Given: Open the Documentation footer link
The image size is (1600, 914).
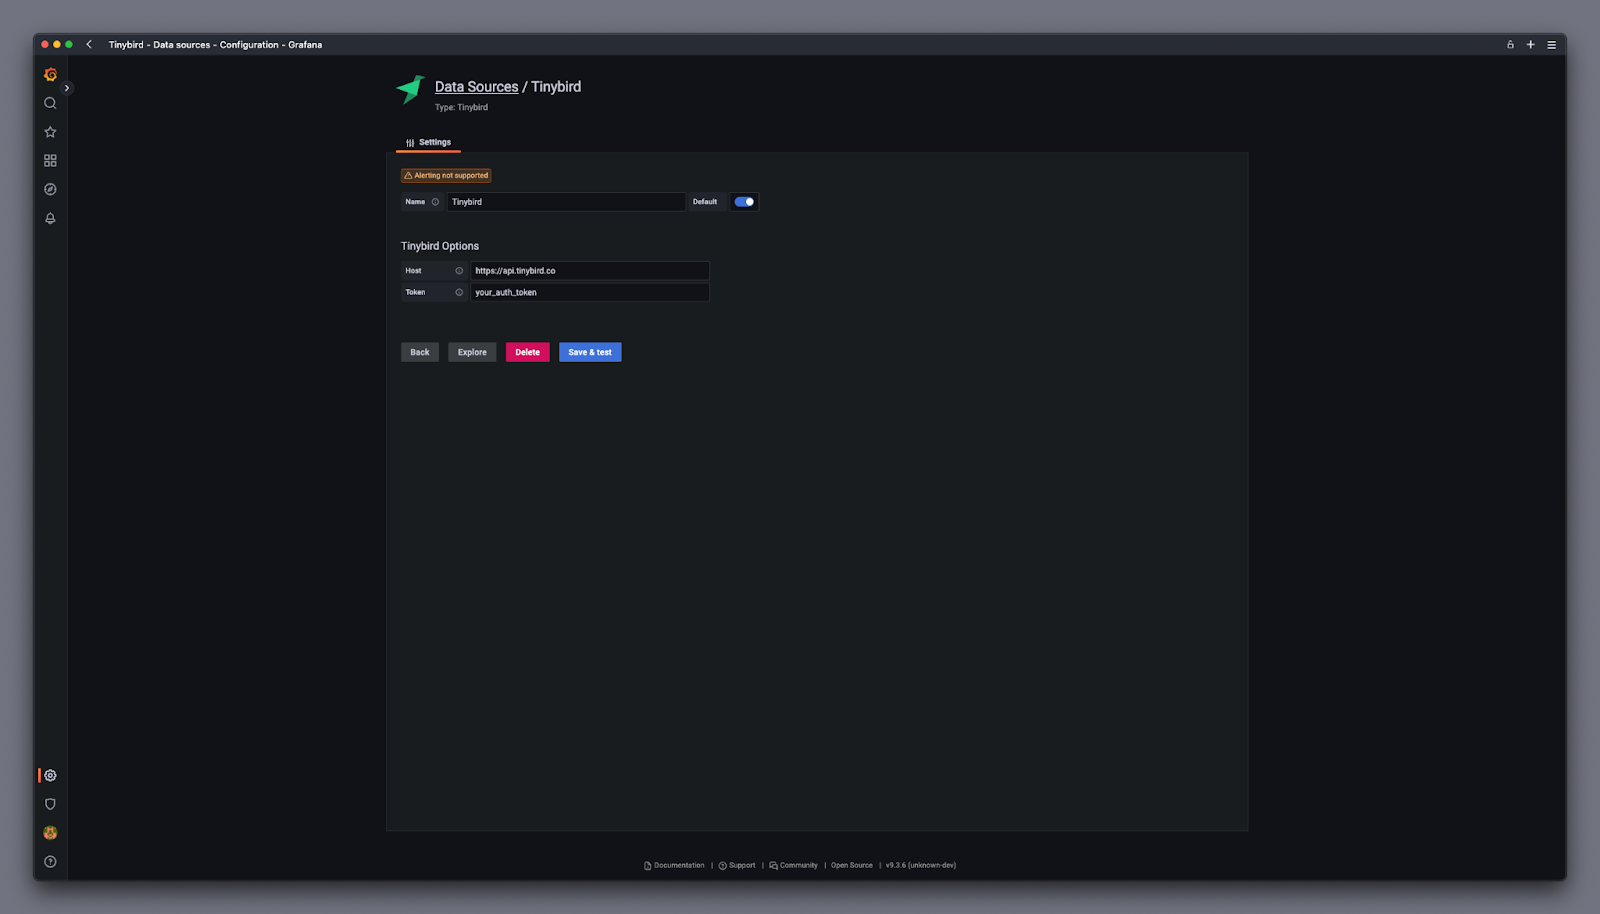Looking at the screenshot, I should (x=678, y=865).
